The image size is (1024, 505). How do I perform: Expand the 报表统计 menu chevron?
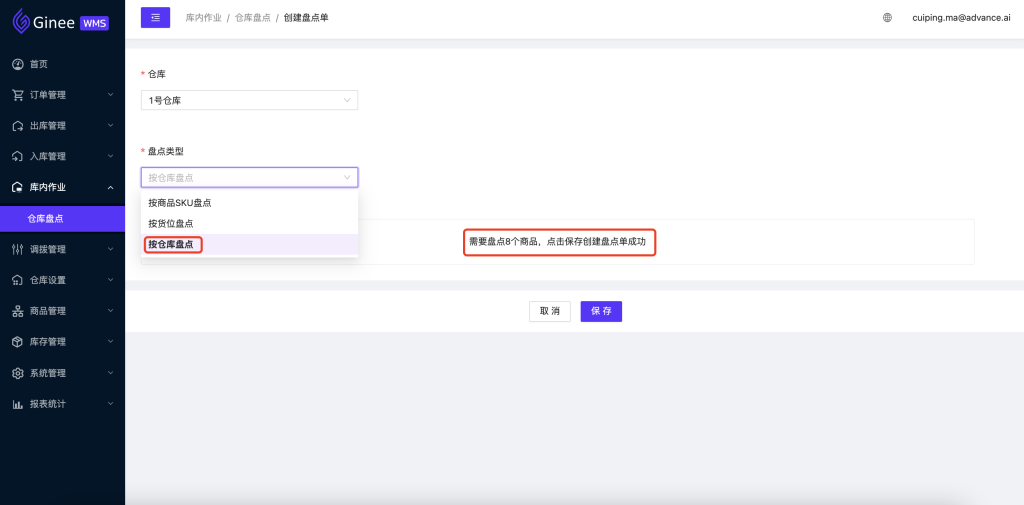click(110, 404)
